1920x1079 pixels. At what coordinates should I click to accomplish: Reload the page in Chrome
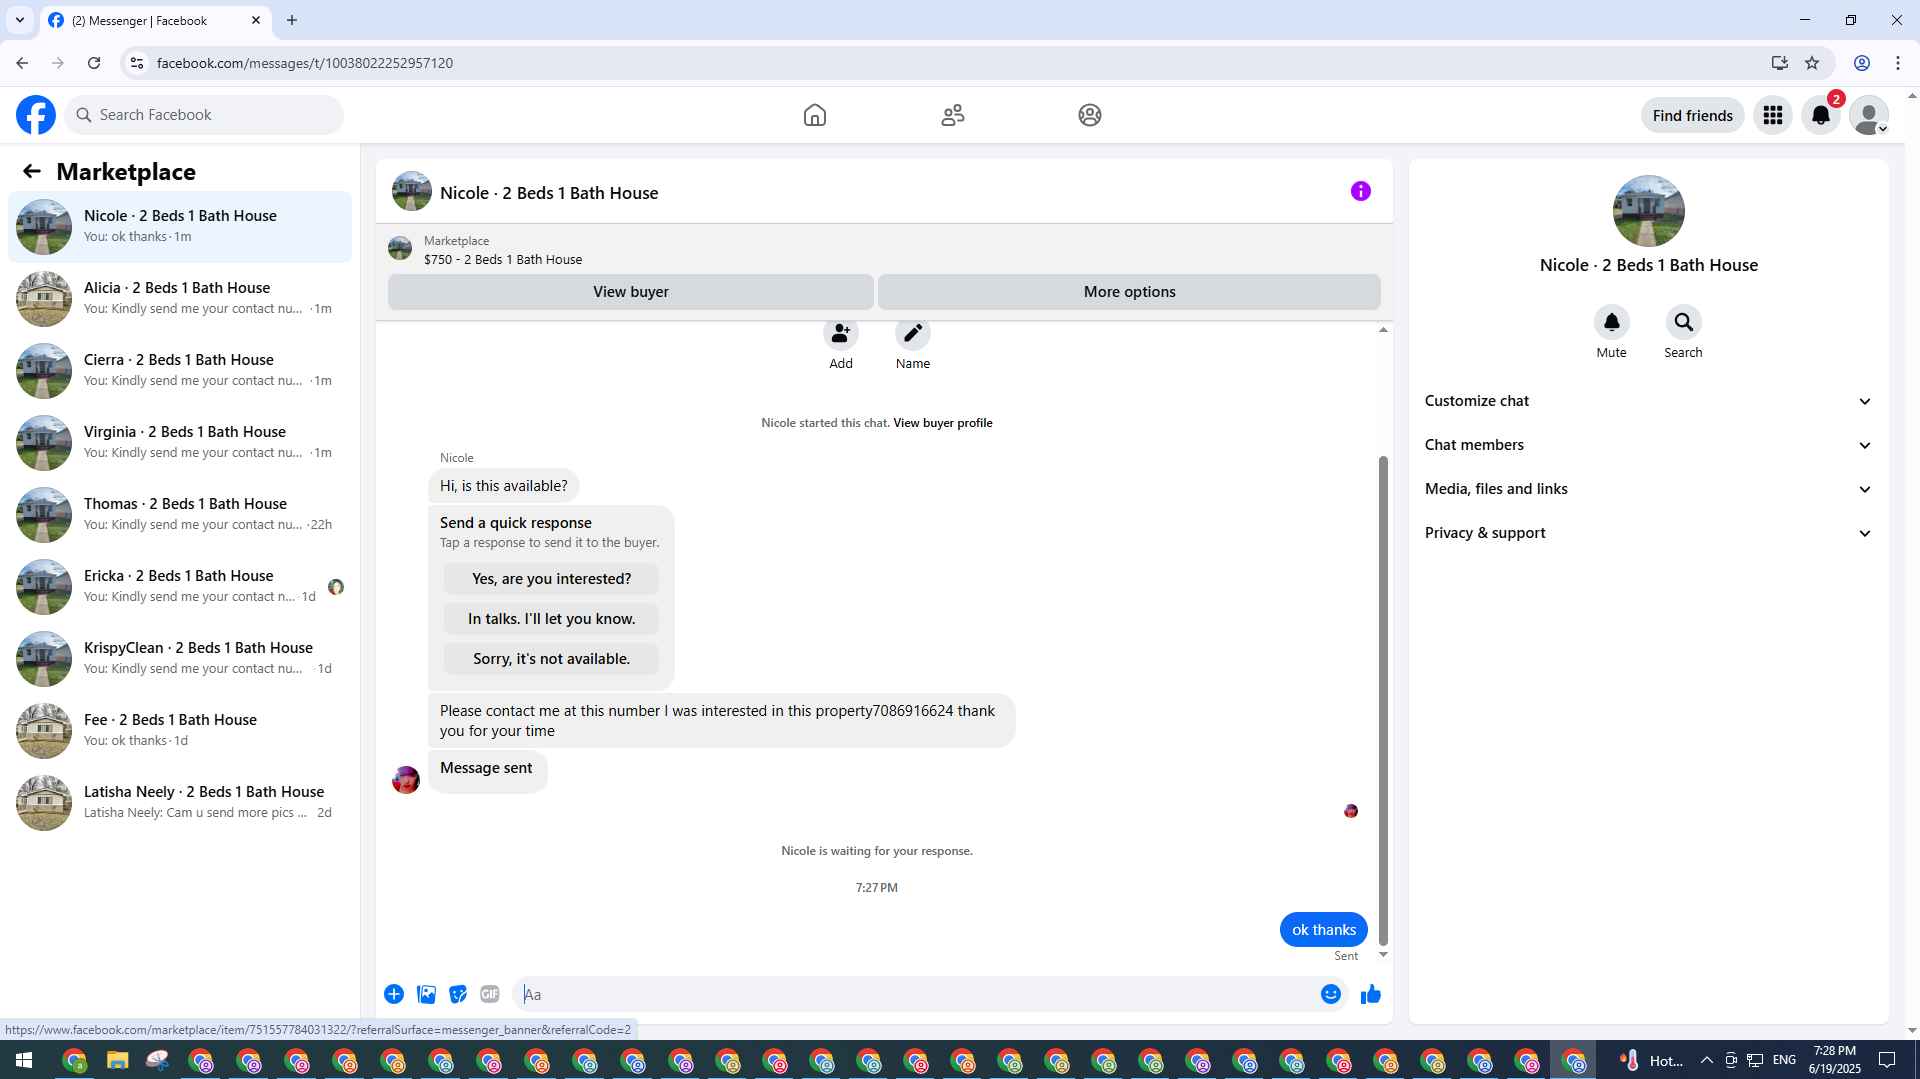click(94, 63)
